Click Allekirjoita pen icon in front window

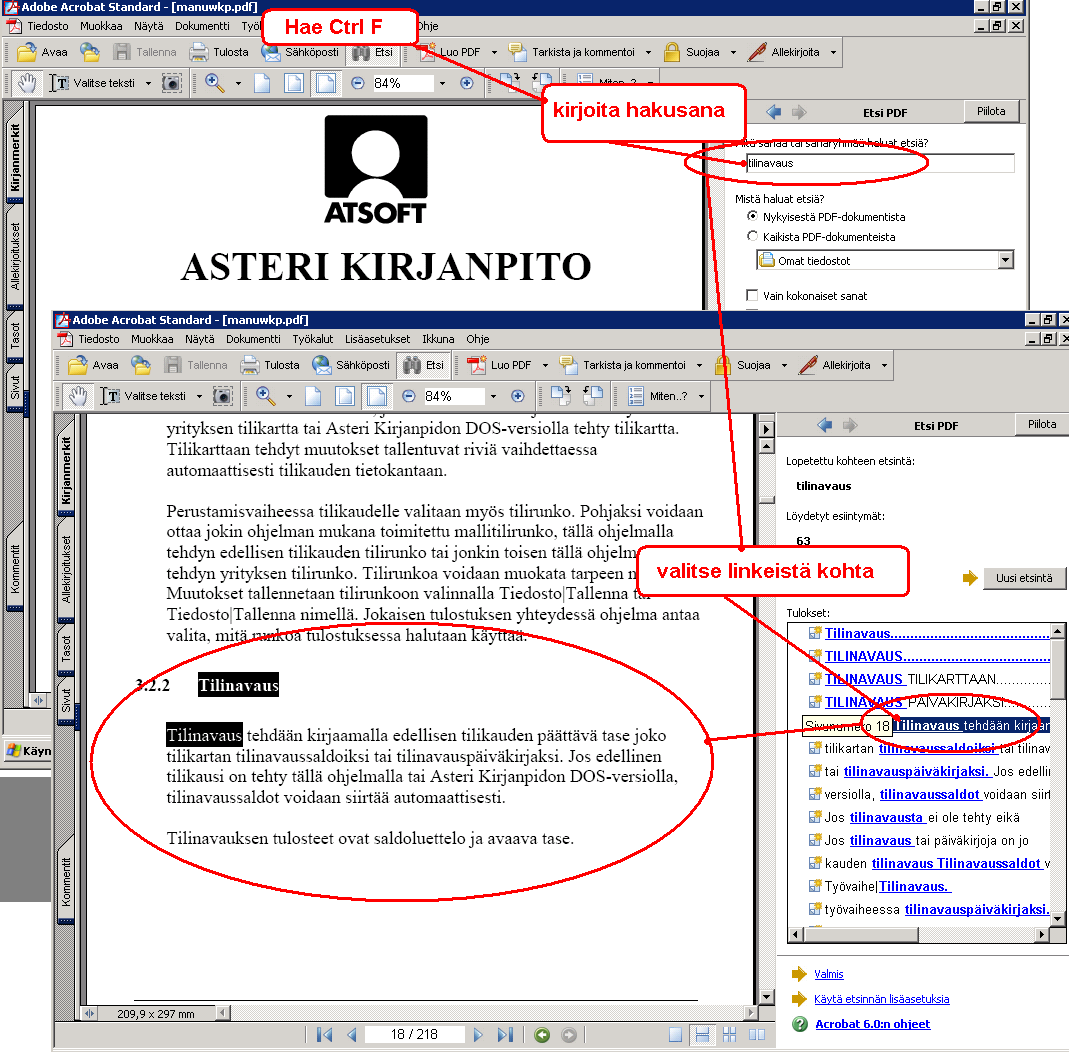tap(809, 365)
